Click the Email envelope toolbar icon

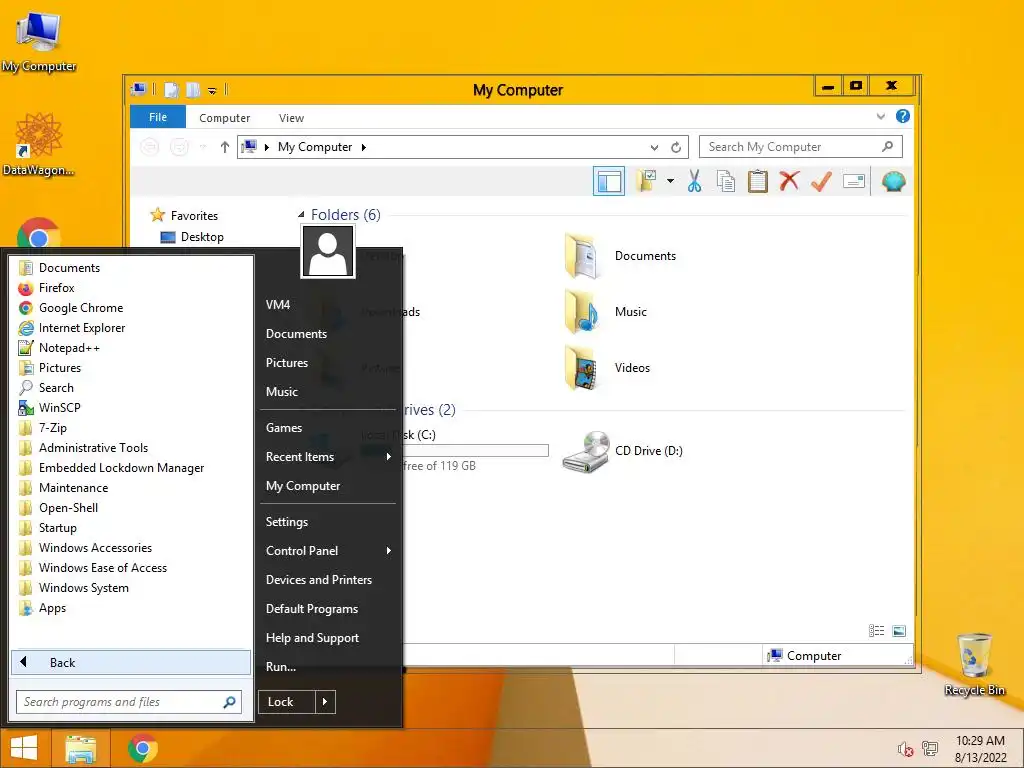854,181
